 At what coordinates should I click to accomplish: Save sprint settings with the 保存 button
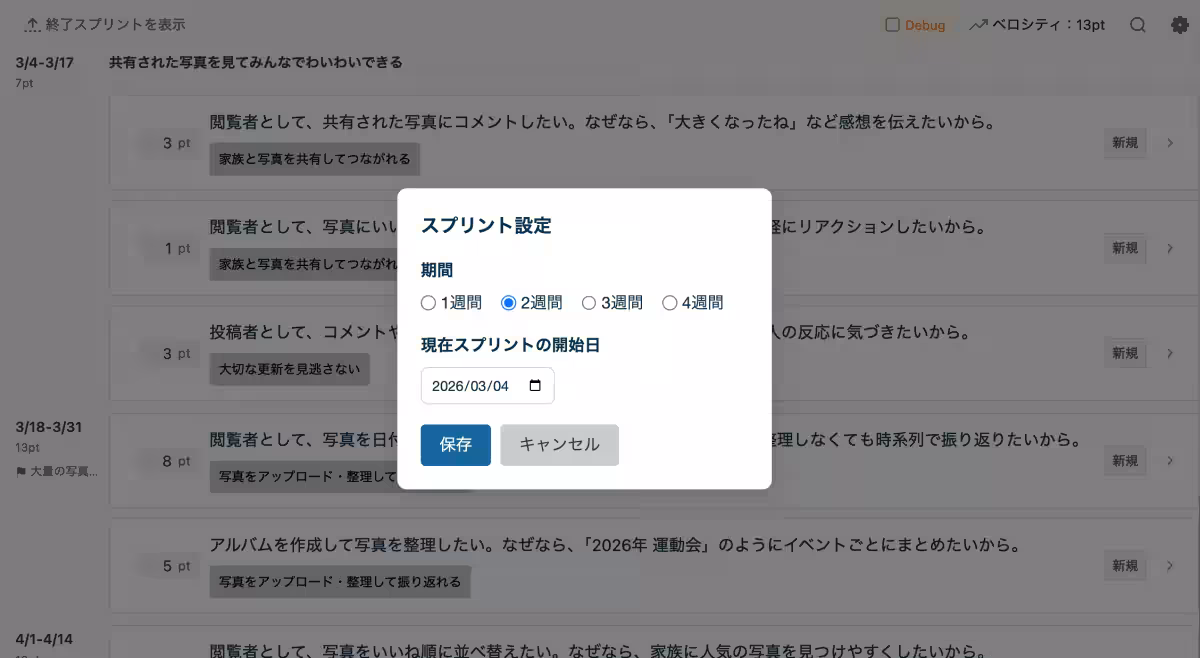[x=455, y=445]
